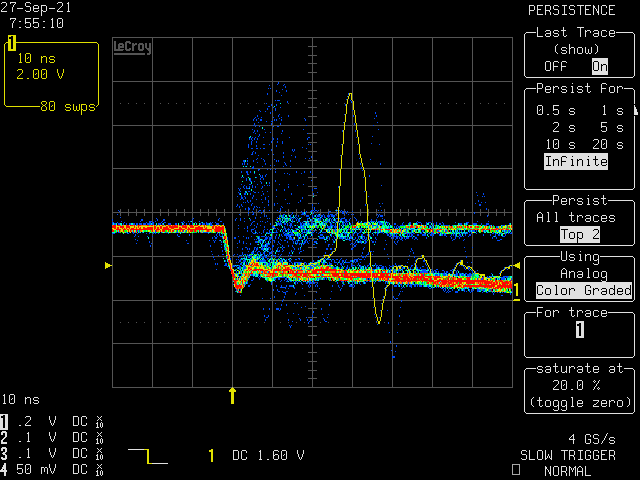Select the For trace 1 menu field
The height and width of the screenshot is (480, 640).
coord(579,330)
